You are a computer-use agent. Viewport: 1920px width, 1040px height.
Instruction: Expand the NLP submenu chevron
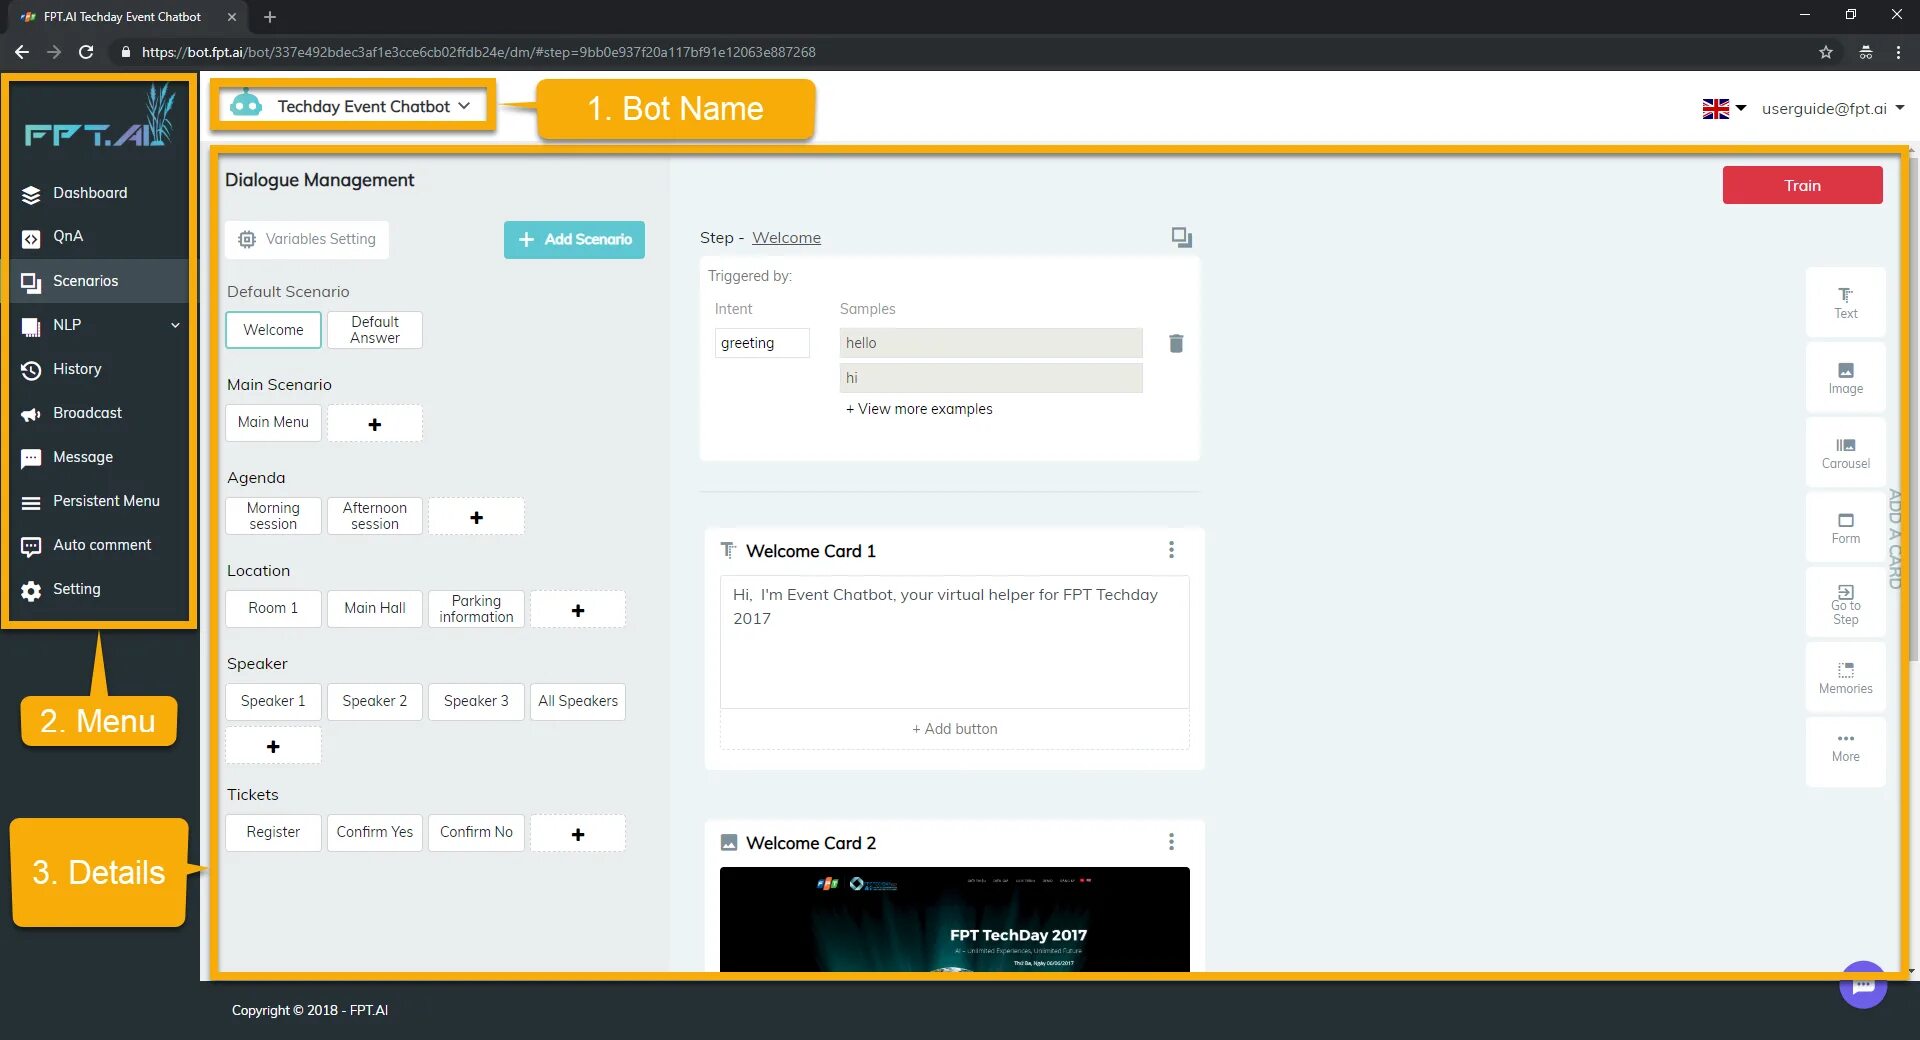point(175,325)
